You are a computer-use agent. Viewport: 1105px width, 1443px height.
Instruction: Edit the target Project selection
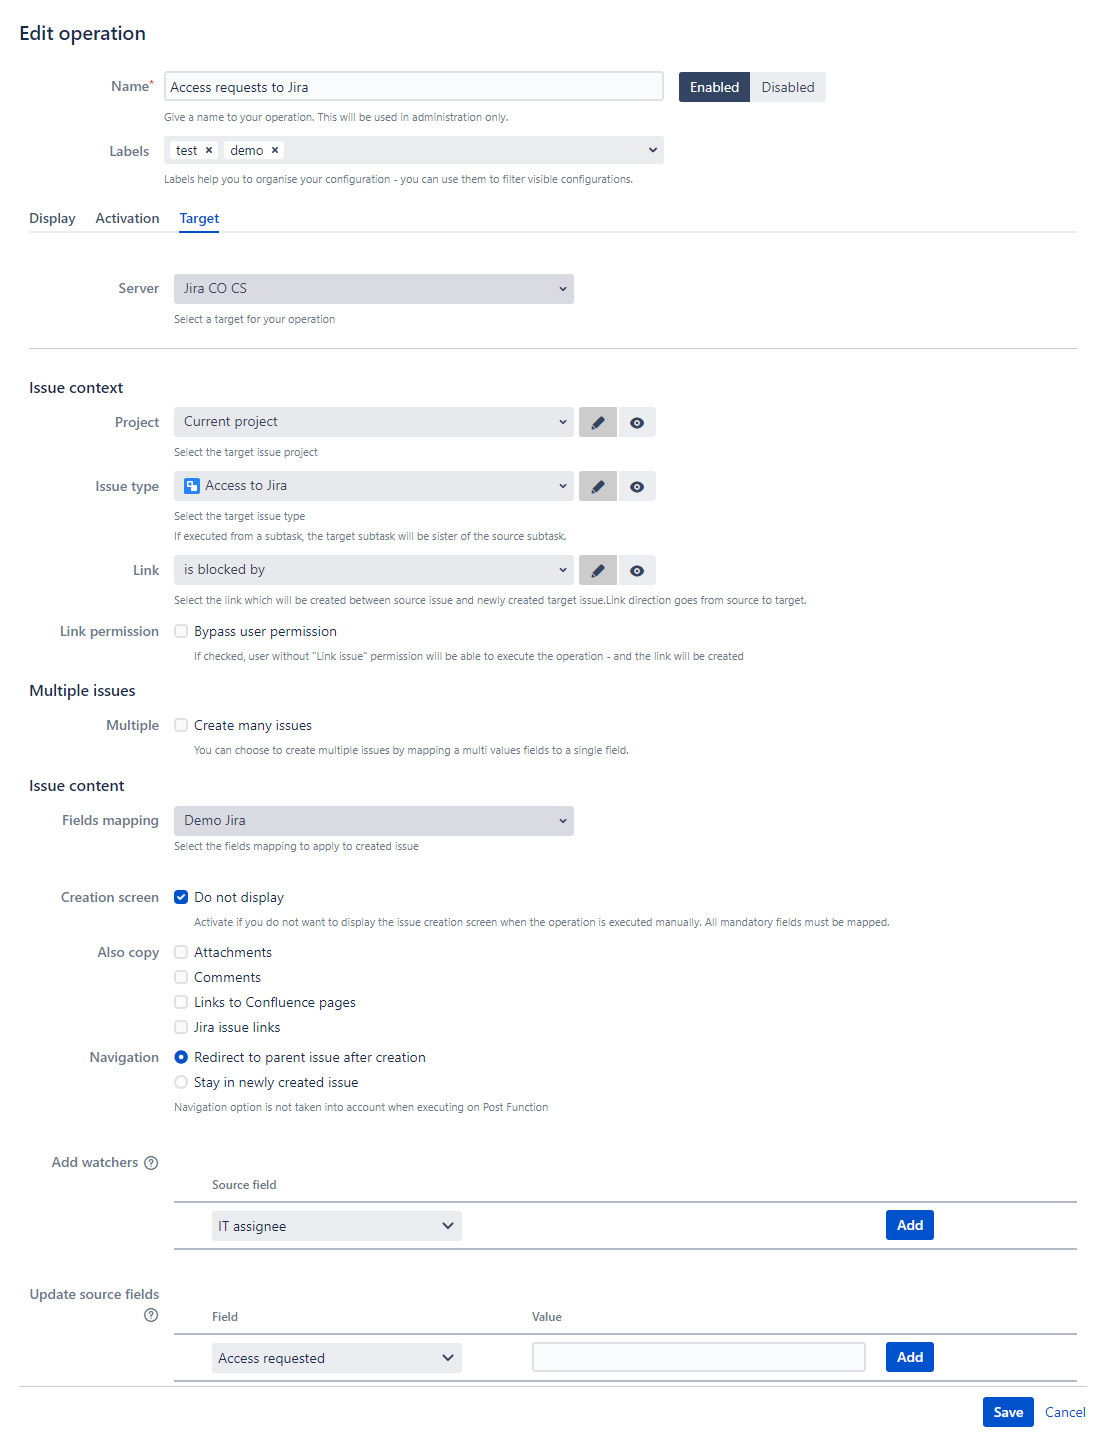coord(598,421)
